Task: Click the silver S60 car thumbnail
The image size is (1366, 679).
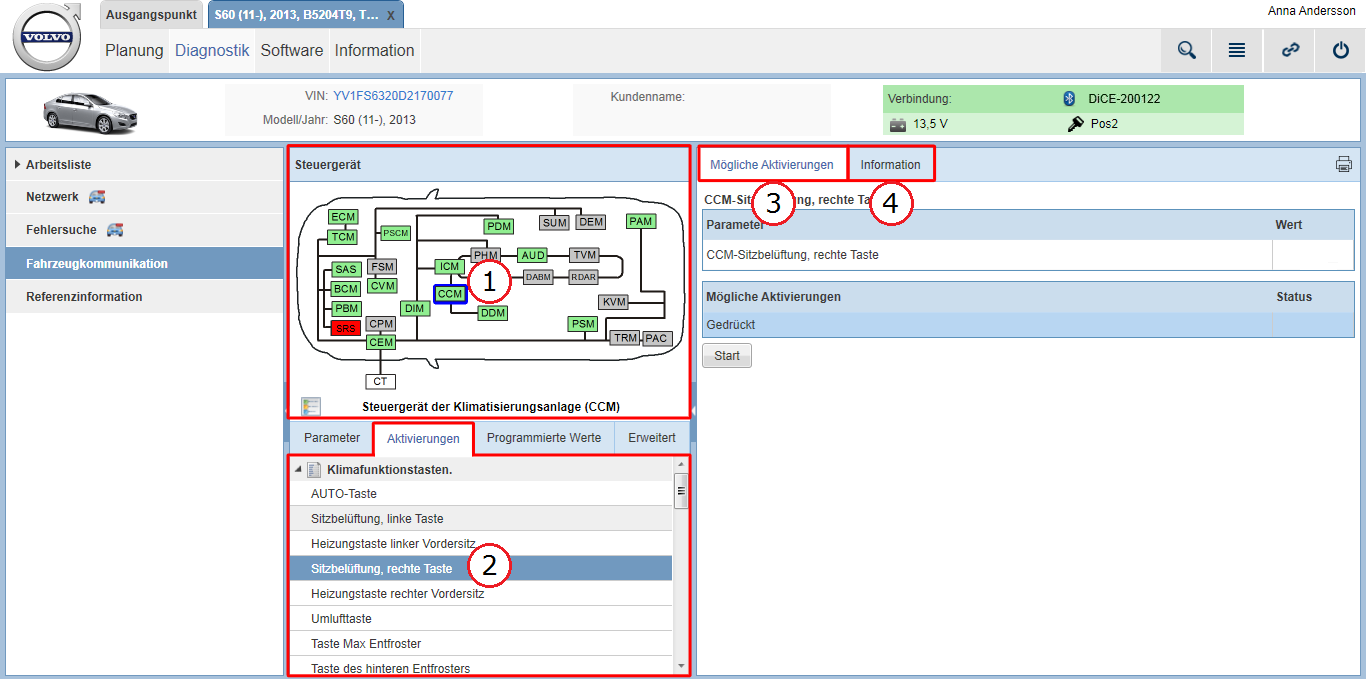Action: [x=90, y=111]
